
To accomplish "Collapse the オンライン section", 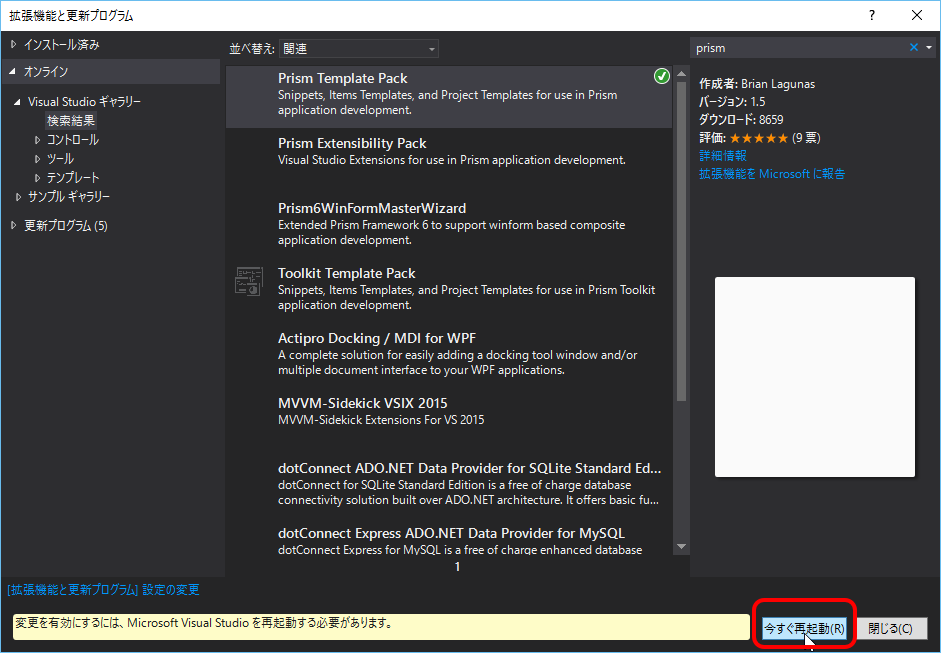I will 13,71.
